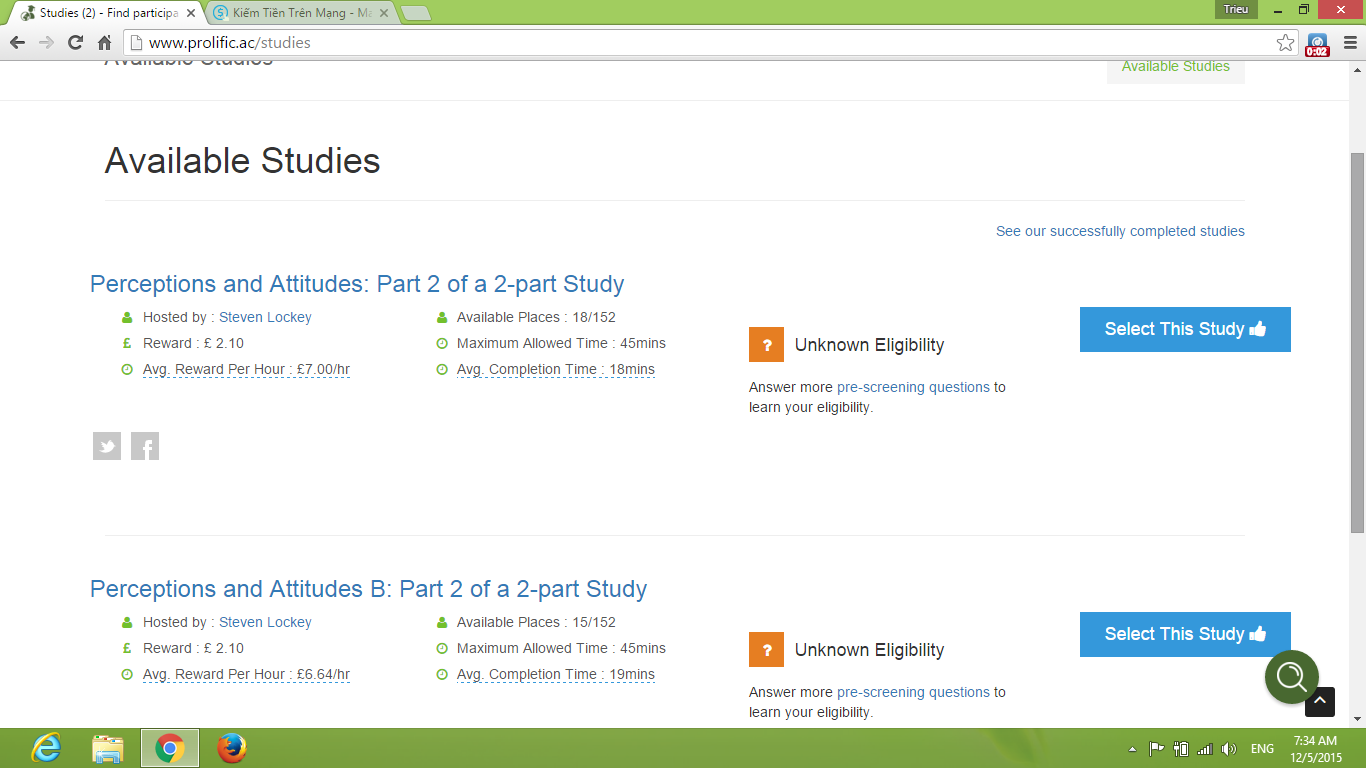Click orange question icon for Perceptions and Attitudes B
This screenshot has height=768, width=1366.
(x=766, y=650)
